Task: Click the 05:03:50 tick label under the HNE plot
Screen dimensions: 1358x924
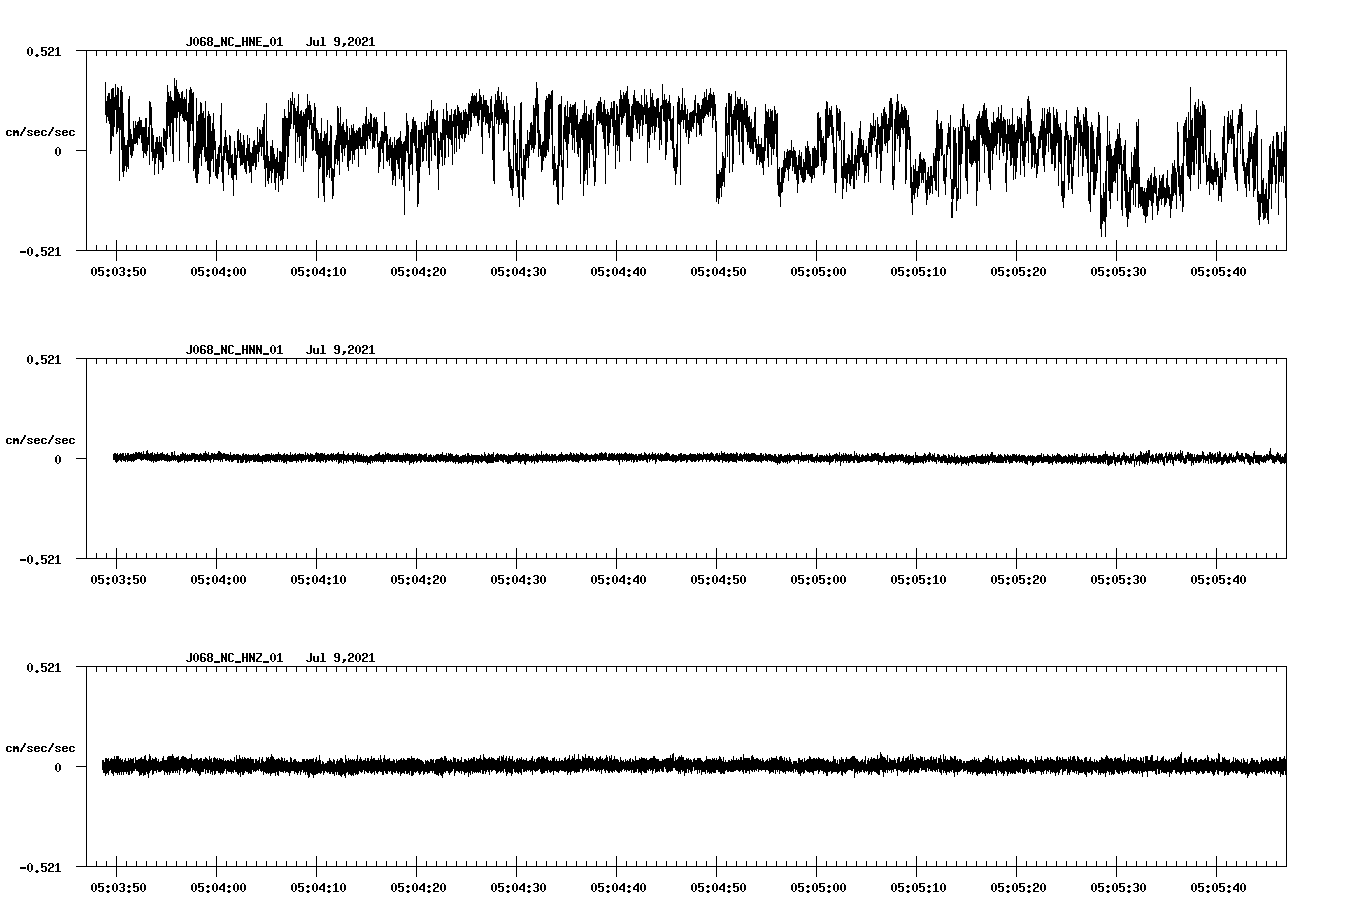Action: pos(118,272)
